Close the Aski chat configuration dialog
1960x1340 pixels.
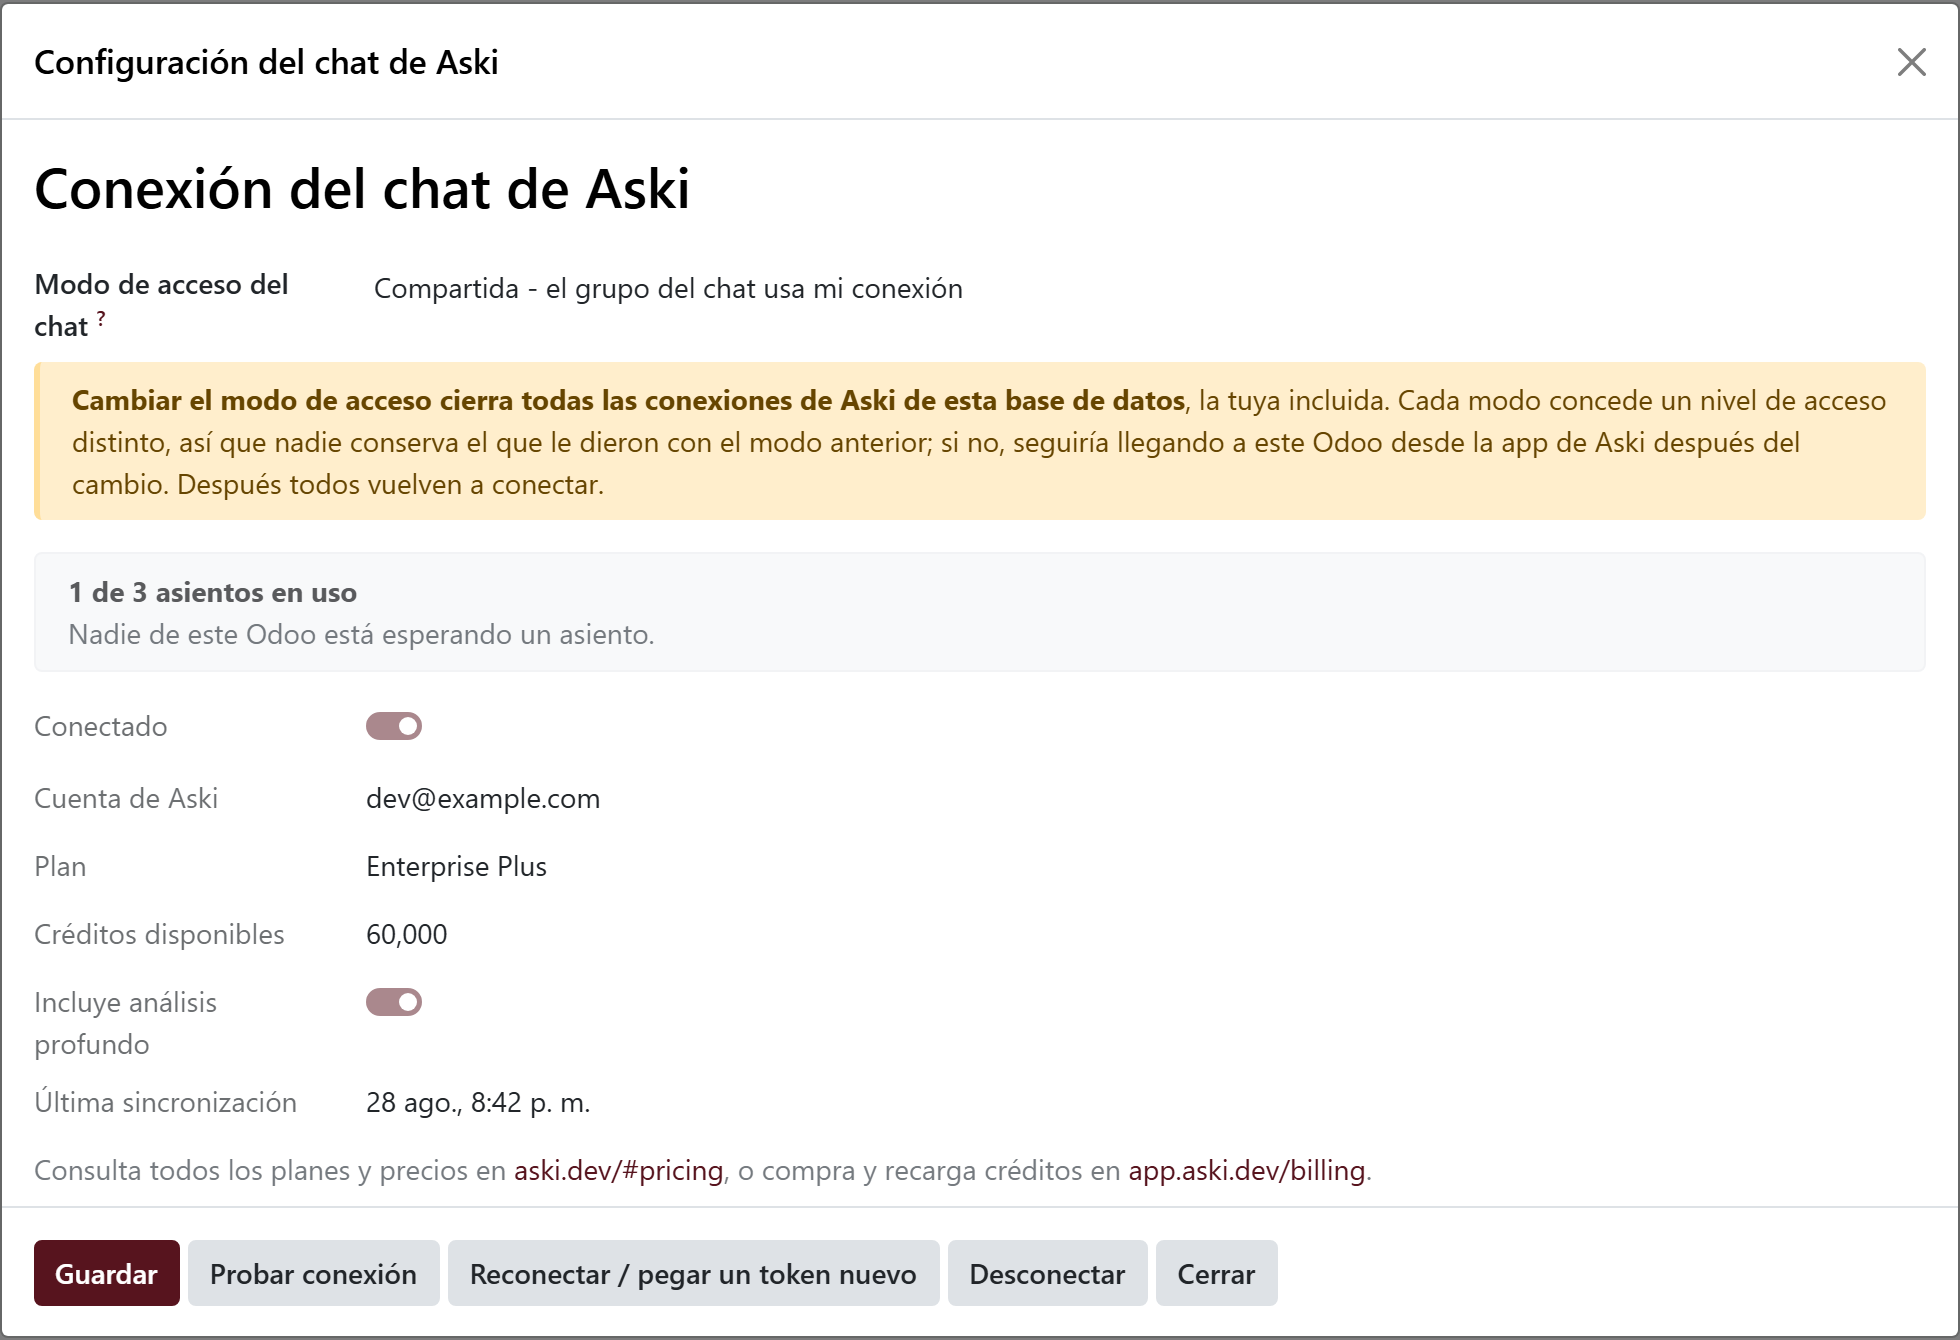click(x=1911, y=62)
